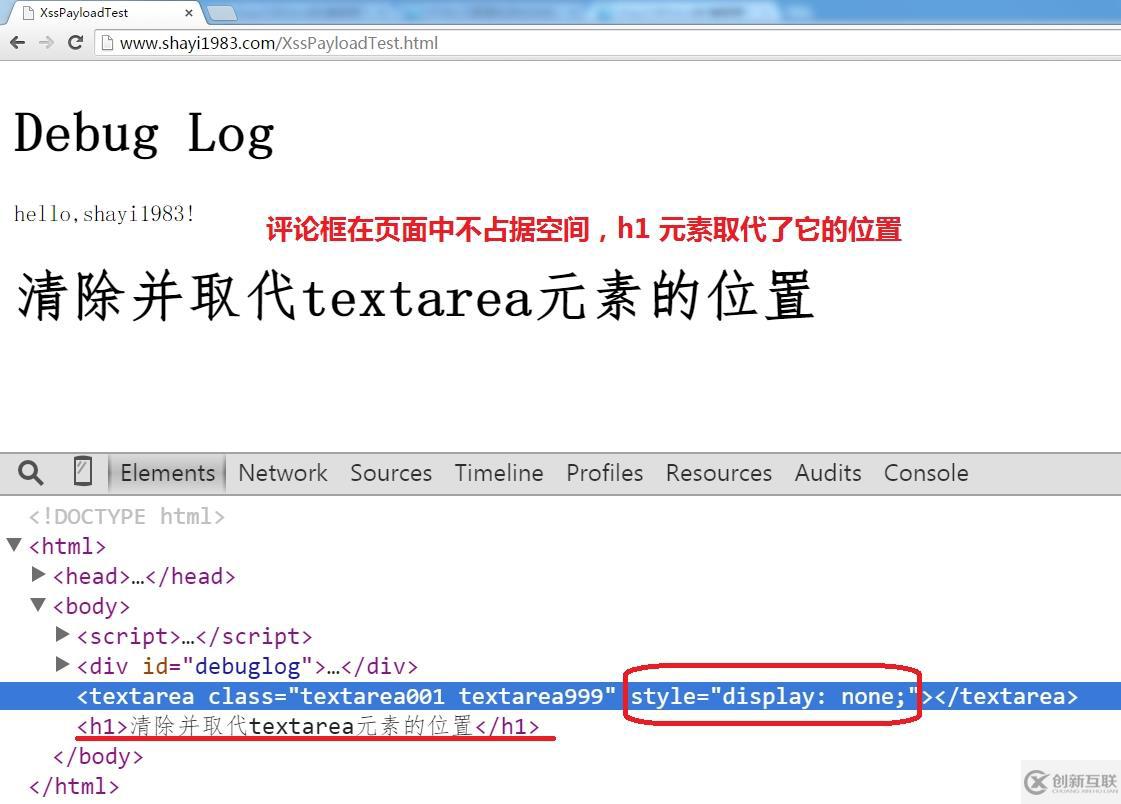Expand the head node triangle
This screenshot has width=1121, height=804.
click(39, 574)
